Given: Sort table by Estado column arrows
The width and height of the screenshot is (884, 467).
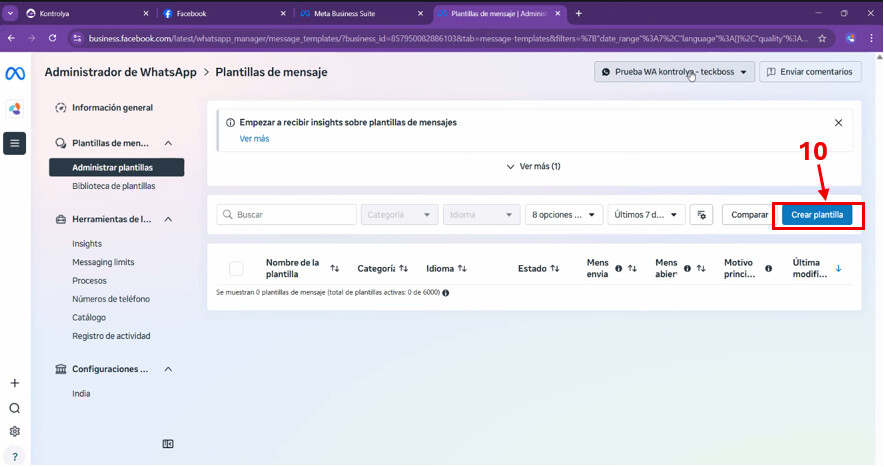Looking at the screenshot, I should 554,268.
